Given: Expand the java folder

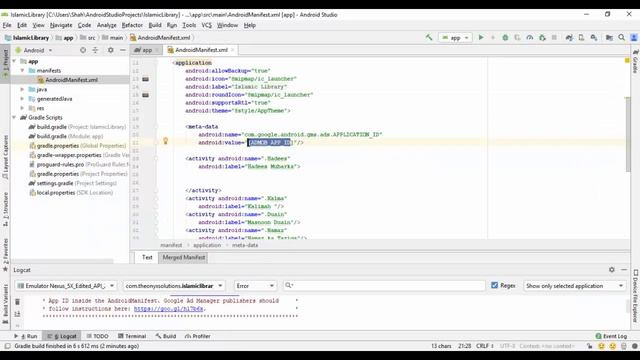Looking at the screenshot, I should click(x=22, y=89).
